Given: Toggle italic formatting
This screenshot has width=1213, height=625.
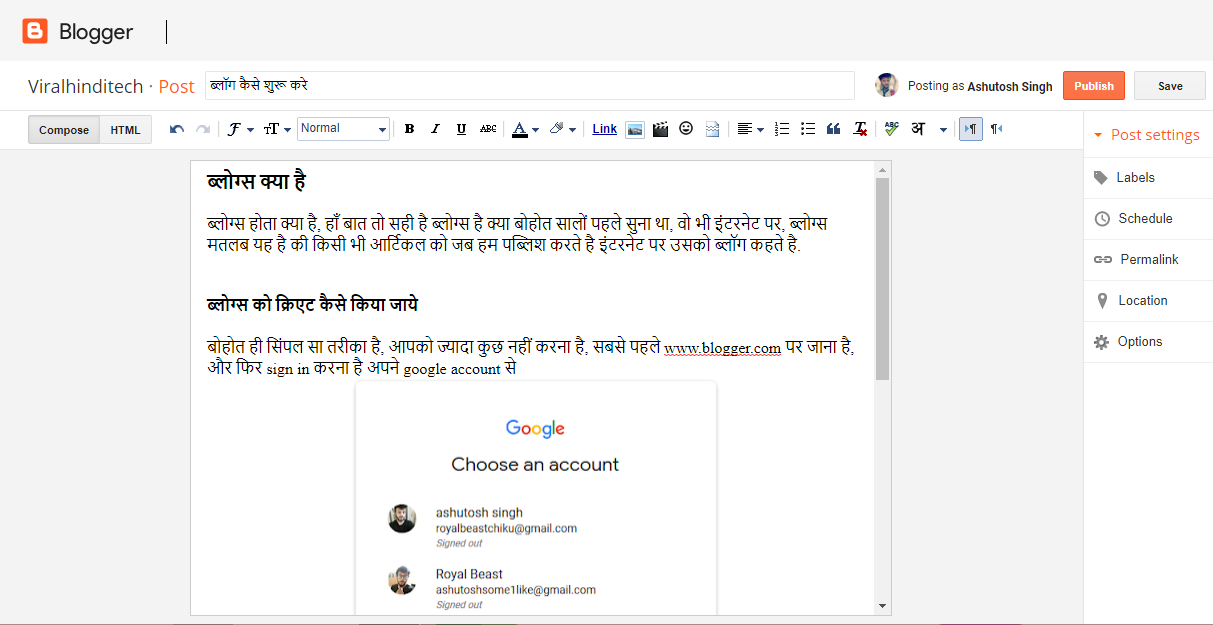Looking at the screenshot, I should coord(435,129).
